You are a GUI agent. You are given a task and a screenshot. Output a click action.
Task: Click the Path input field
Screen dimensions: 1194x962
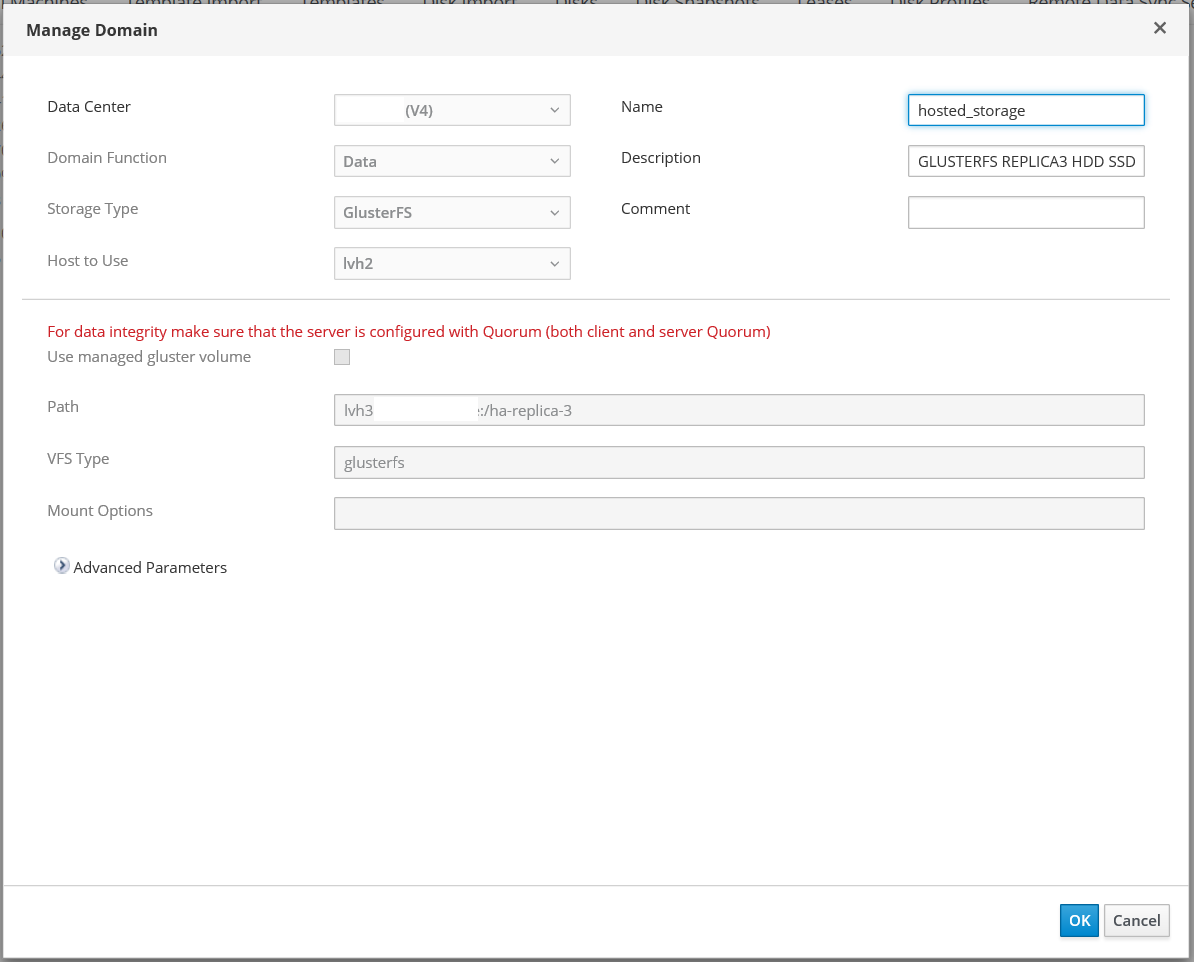coord(738,410)
